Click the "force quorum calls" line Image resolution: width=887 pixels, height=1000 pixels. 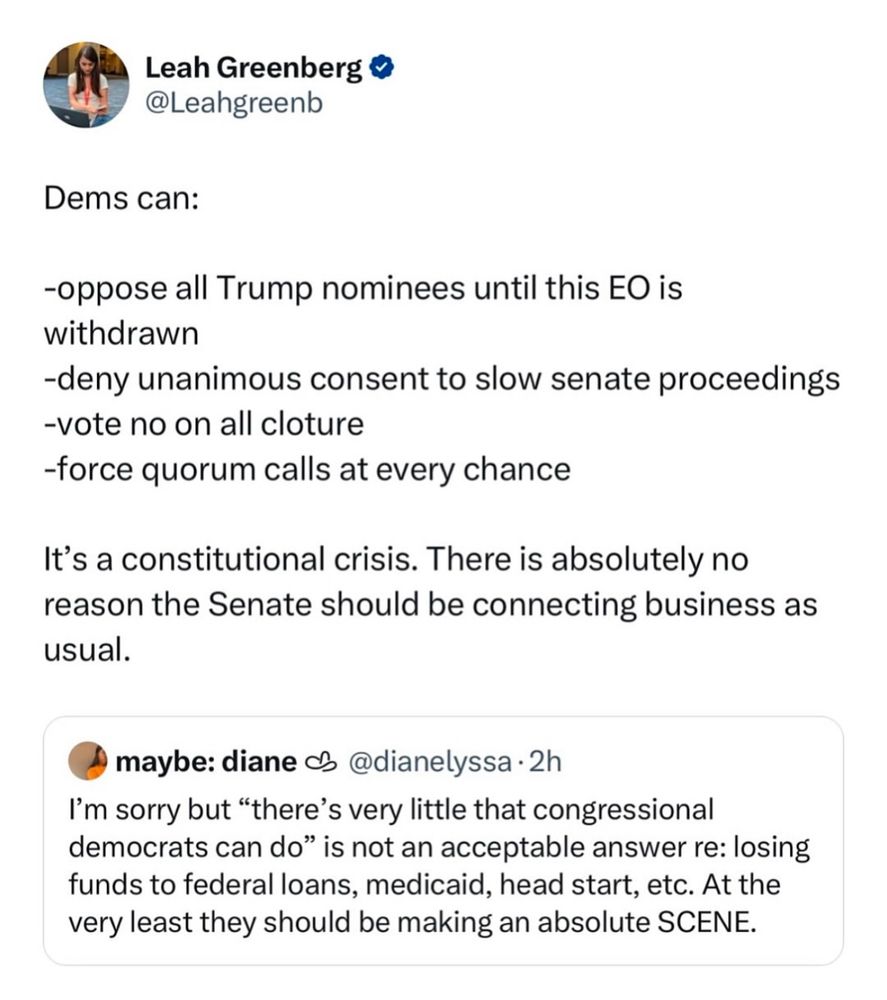click(x=306, y=469)
